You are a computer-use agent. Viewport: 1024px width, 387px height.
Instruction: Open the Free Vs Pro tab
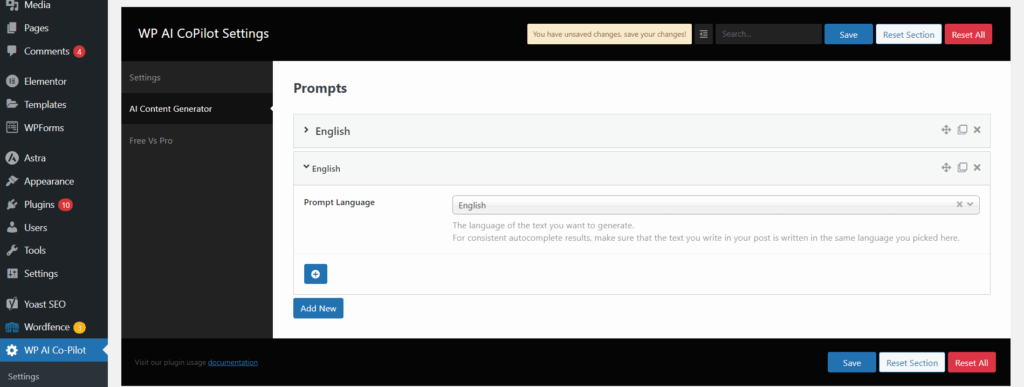click(197, 140)
